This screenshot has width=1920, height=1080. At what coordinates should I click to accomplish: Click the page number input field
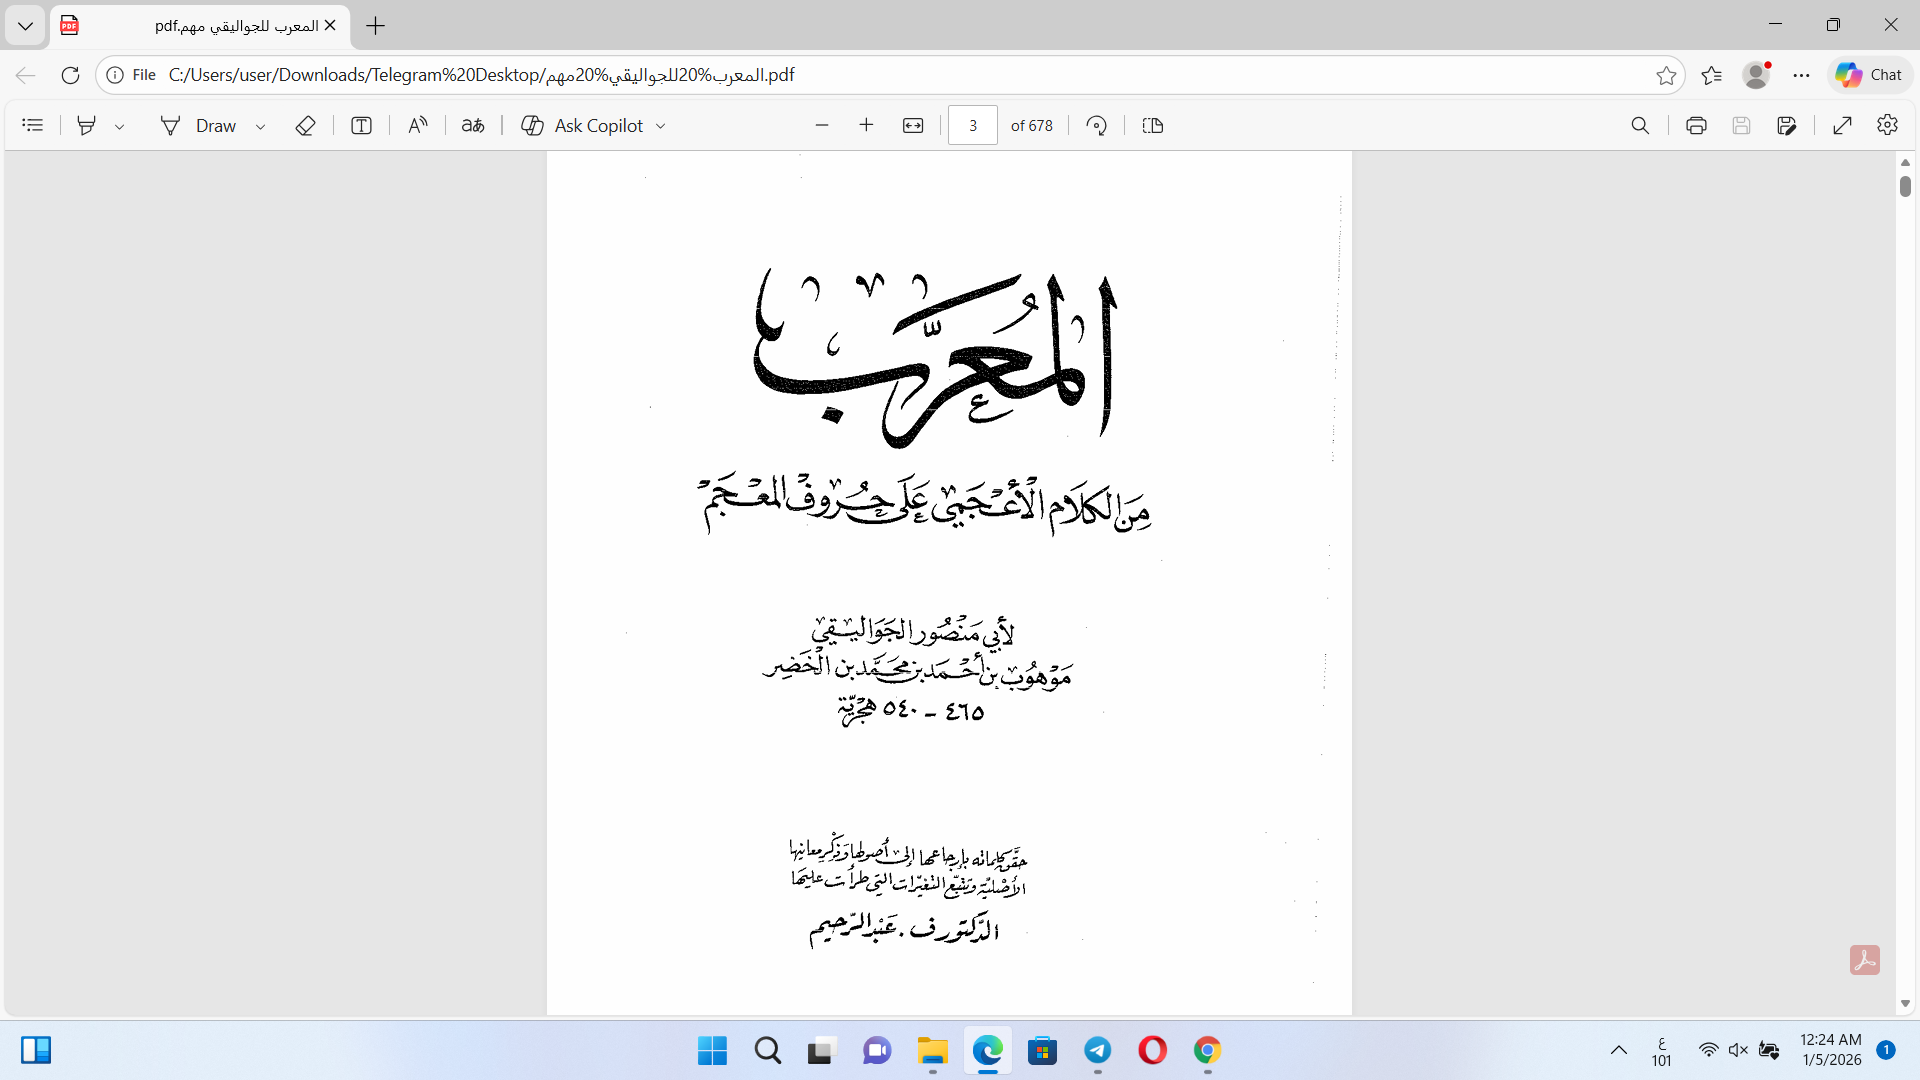tap(973, 125)
